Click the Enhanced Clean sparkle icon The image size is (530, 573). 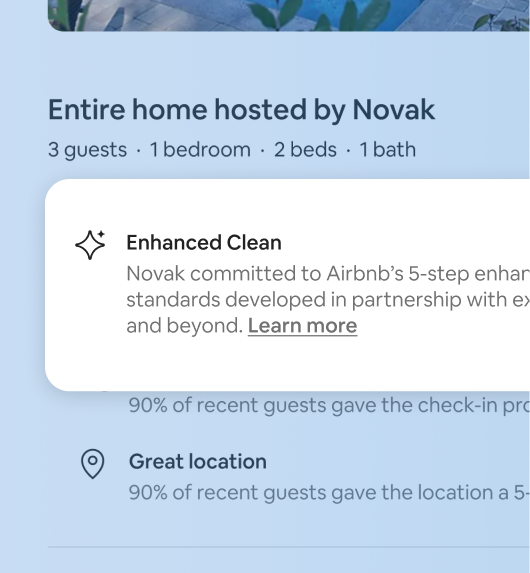tap(90, 245)
